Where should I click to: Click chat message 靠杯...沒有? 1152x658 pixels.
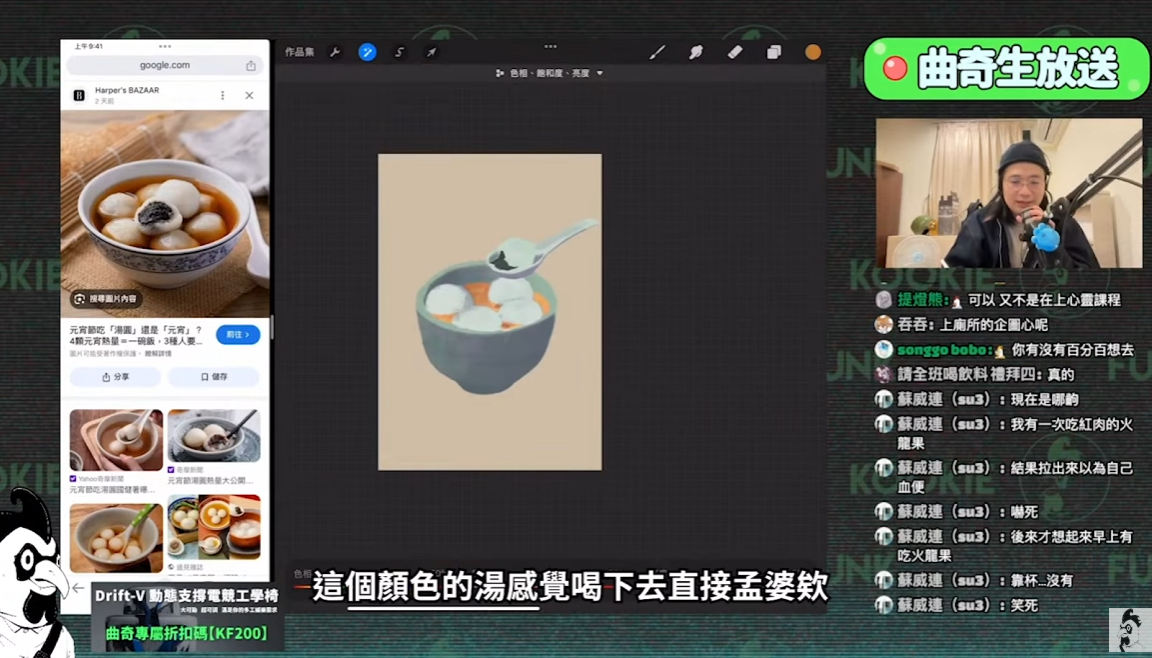tap(1042, 581)
